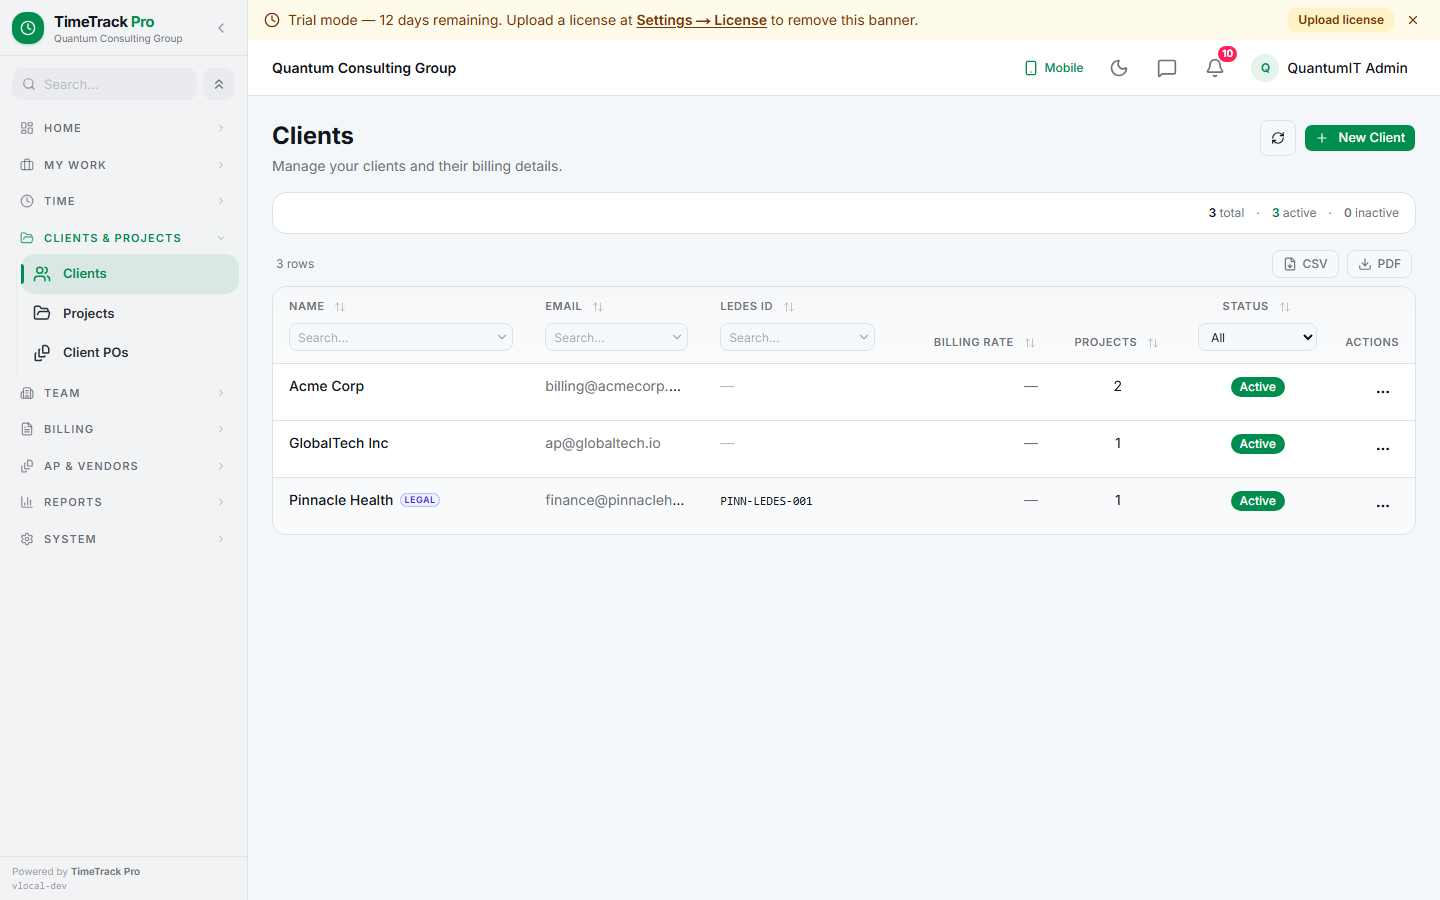The width and height of the screenshot is (1440, 900).
Task: Follow the Settings → License link
Action: (x=701, y=20)
